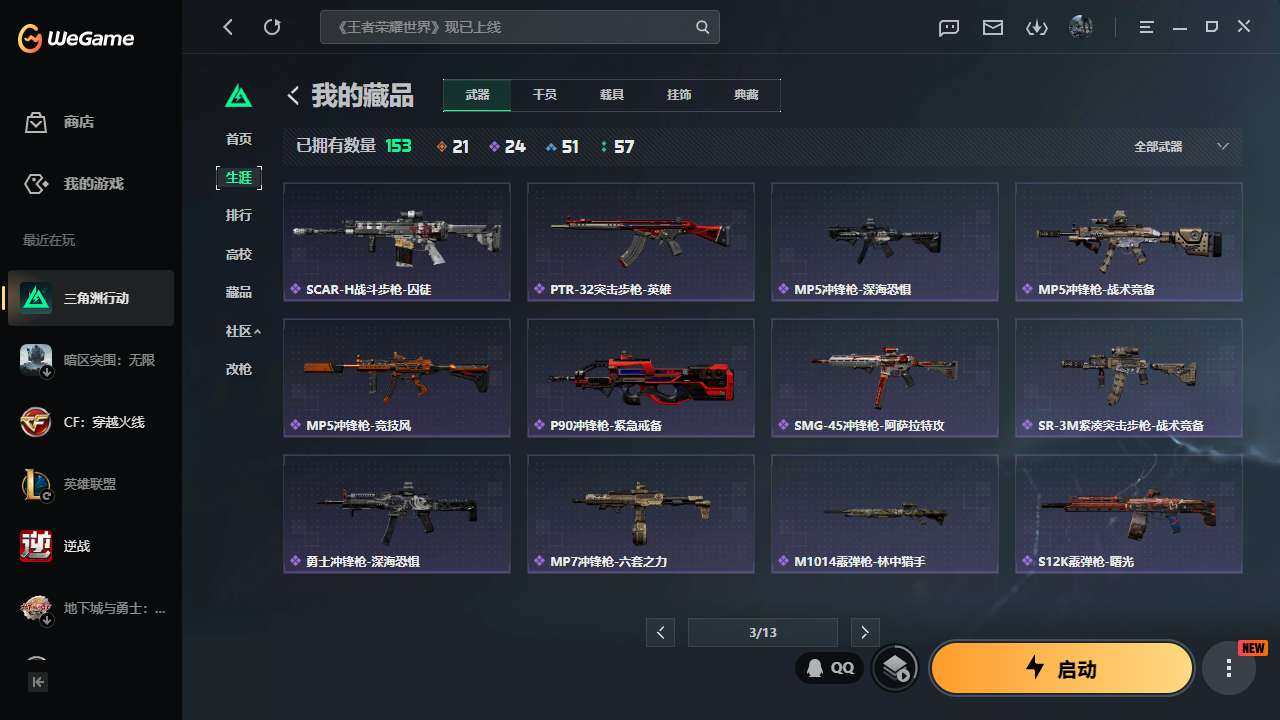The height and width of the screenshot is (720, 1280).
Task: Click the search input field
Action: [x=510, y=27]
